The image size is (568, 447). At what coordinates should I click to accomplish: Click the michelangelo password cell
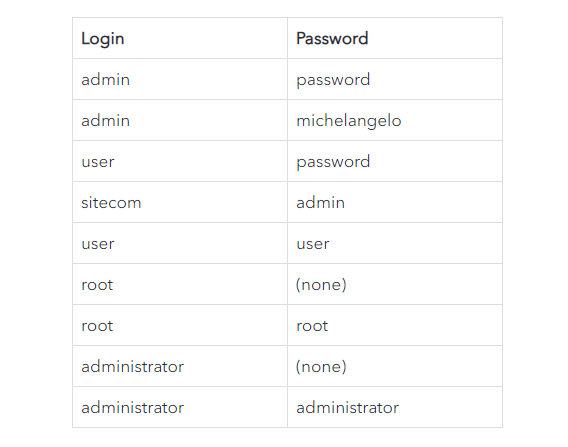[x=395, y=120]
